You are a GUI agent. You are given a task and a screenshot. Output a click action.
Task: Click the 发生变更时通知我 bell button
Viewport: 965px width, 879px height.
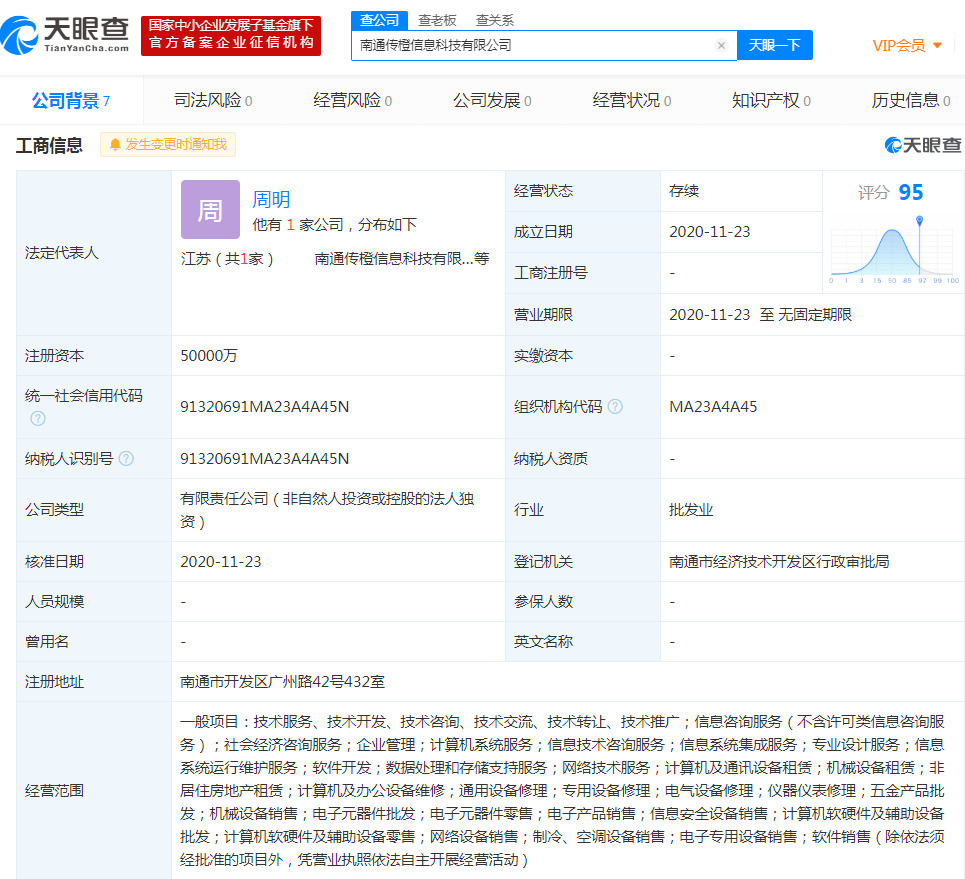click(x=168, y=145)
